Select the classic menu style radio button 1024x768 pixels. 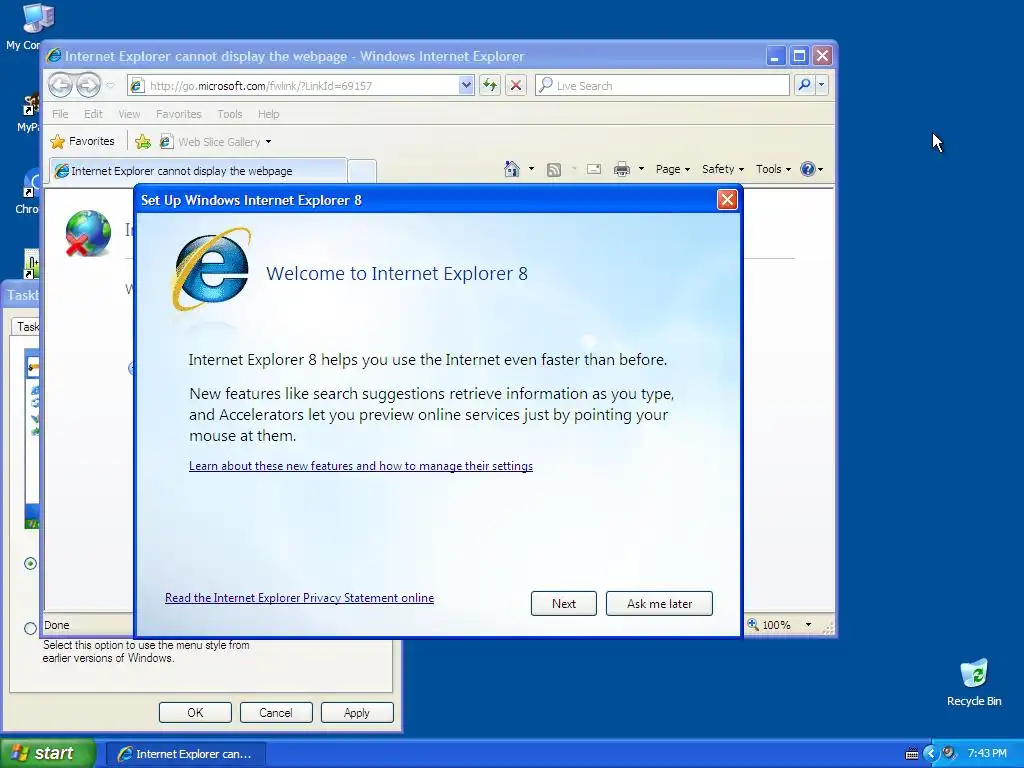30,628
